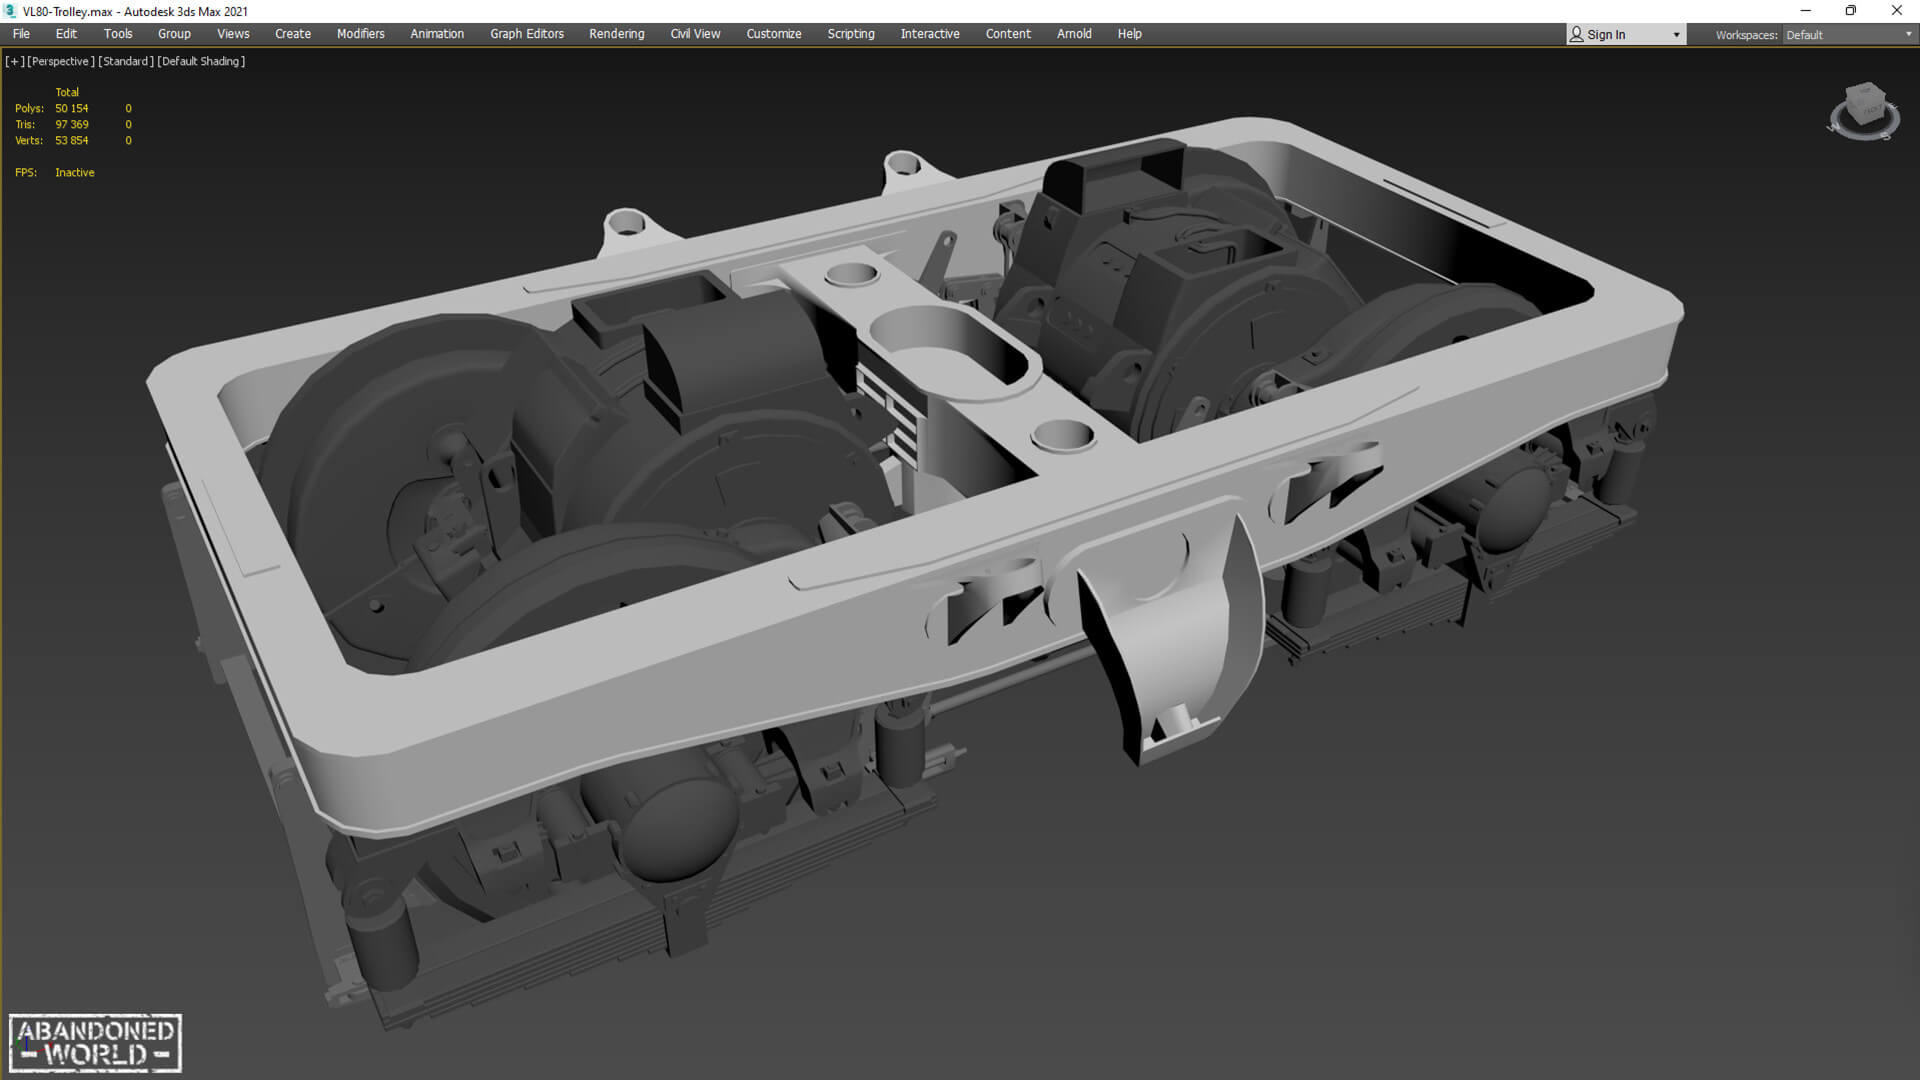
Task: Open the Civil View menu
Action: tap(695, 34)
